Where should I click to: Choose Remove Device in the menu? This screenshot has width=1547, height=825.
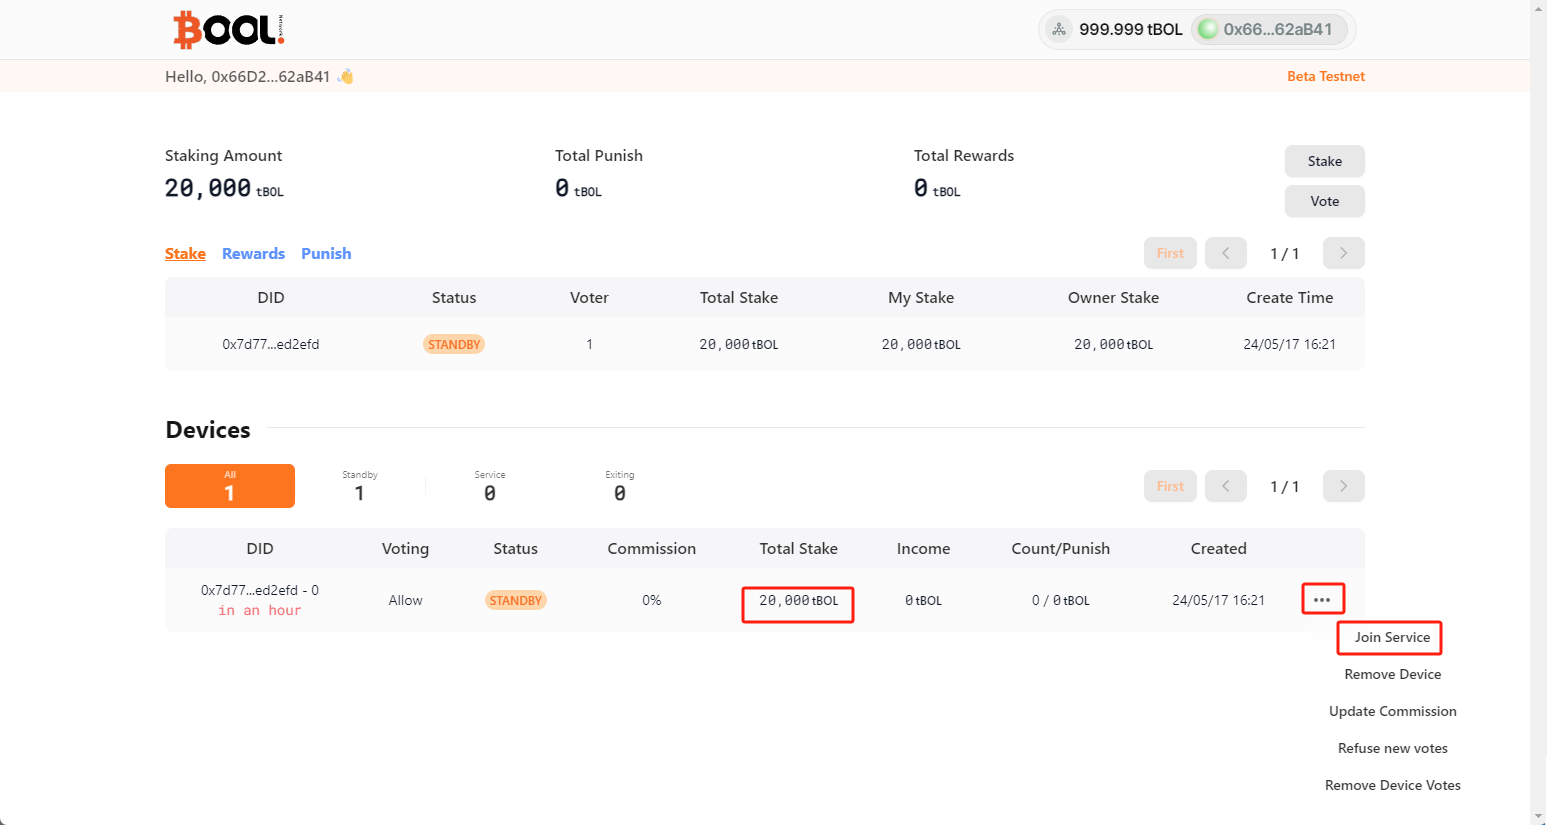coord(1392,675)
